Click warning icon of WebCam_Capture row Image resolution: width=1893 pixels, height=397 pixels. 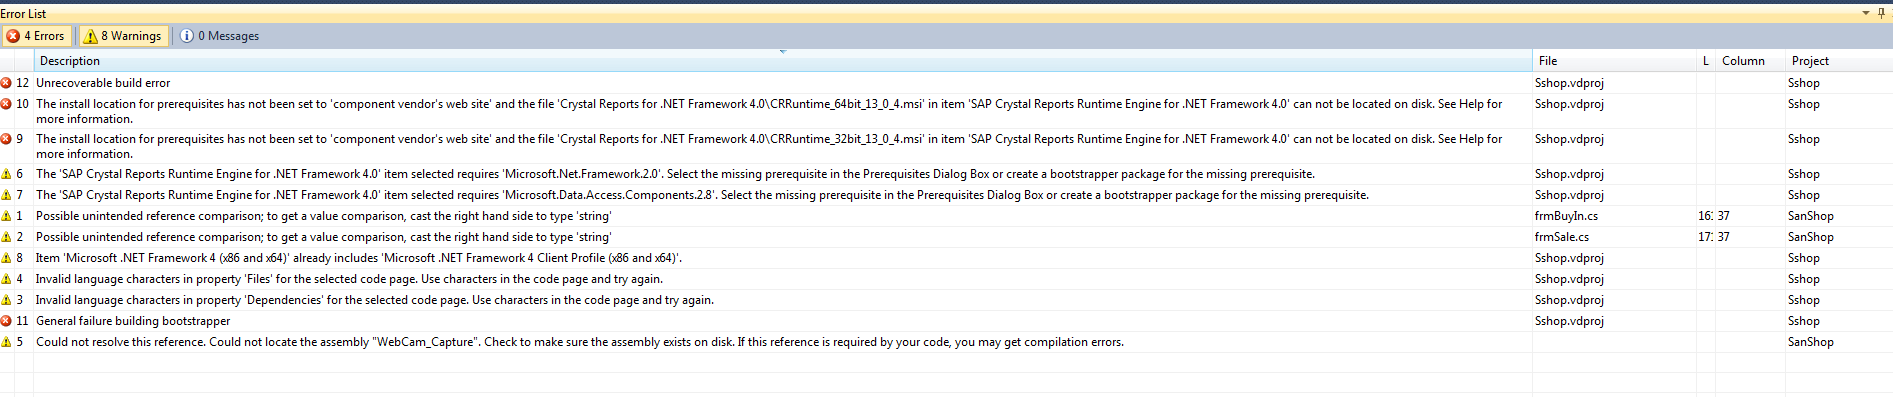[x=7, y=342]
